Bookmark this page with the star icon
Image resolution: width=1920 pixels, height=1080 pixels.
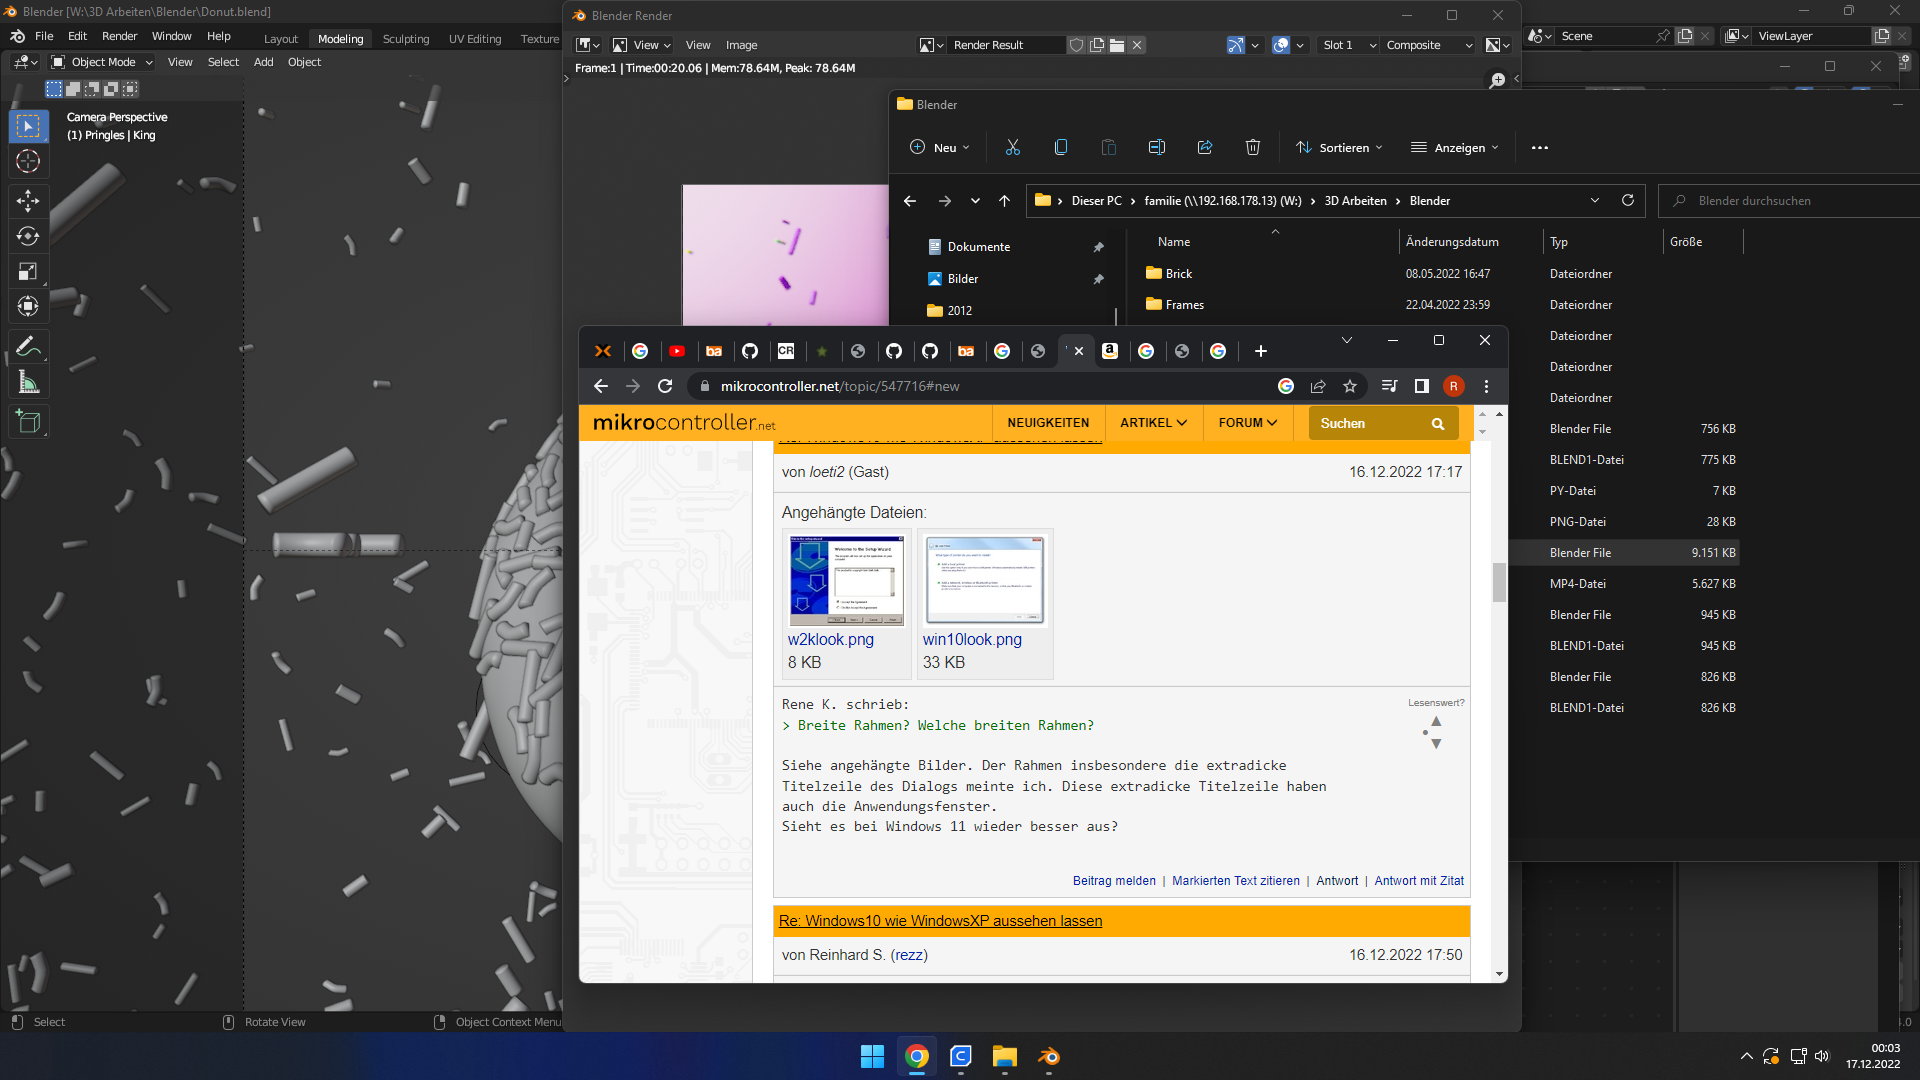(x=1350, y=386)
